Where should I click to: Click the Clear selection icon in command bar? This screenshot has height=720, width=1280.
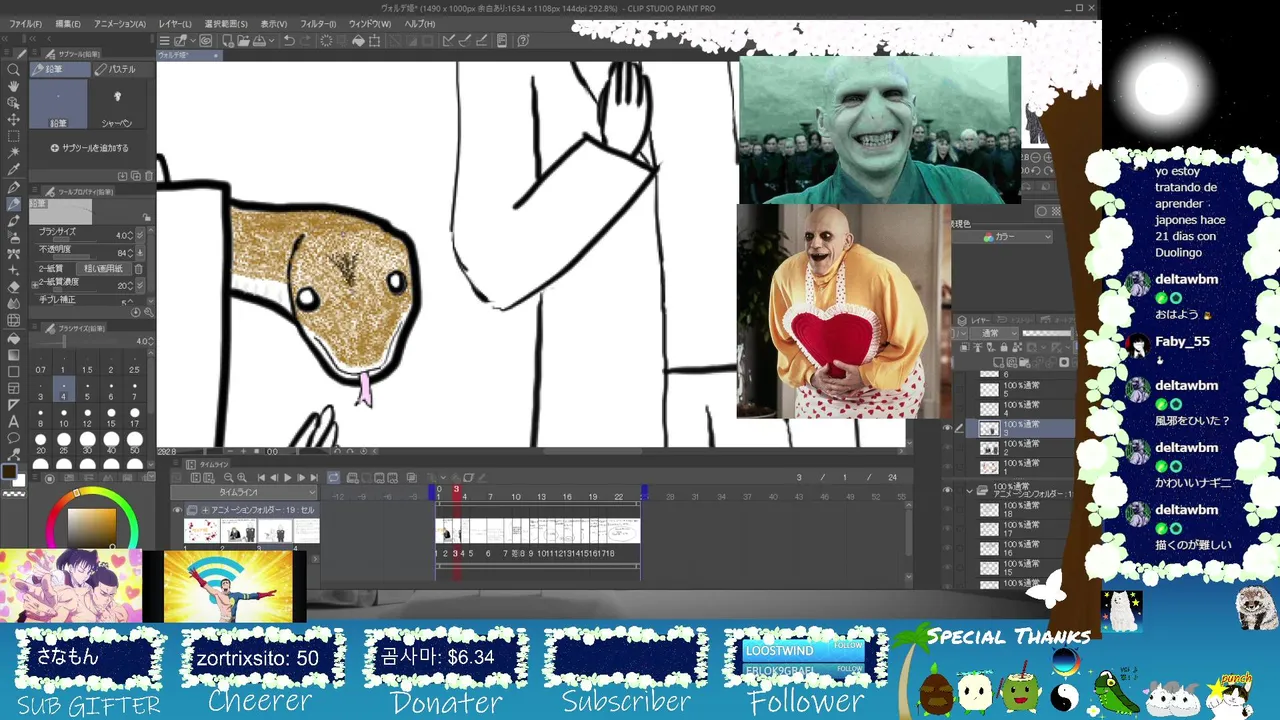click(326, 41)
